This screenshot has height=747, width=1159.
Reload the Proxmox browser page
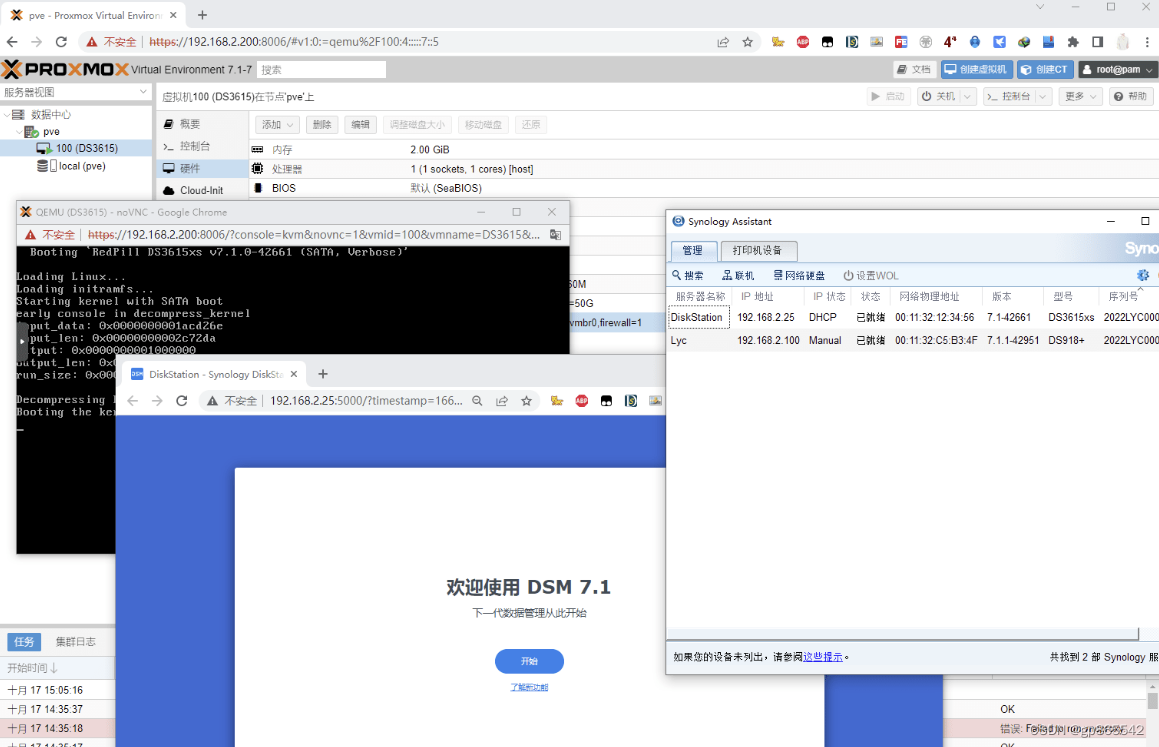[x=61, y=42]
